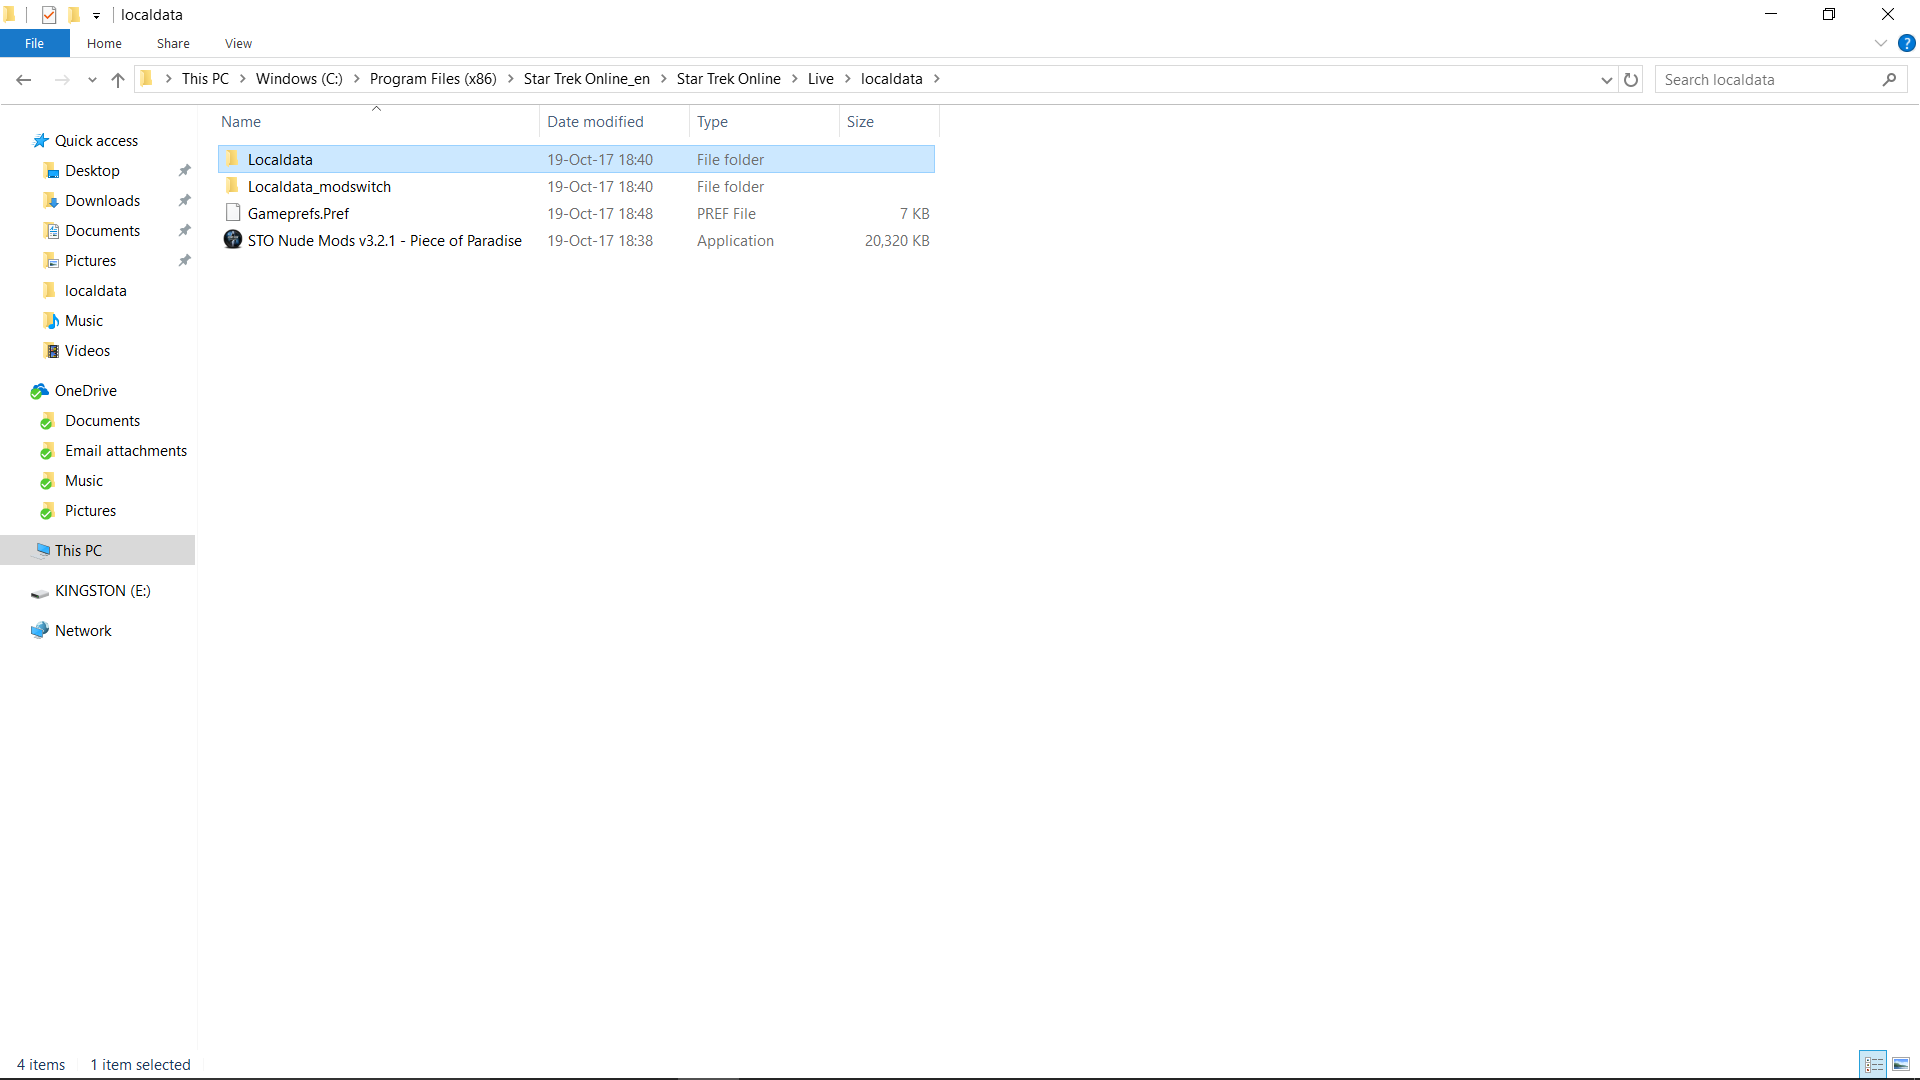Viewport: 1920px width, 1080px height.
Task: Sort by Date modified column header
Action: (595, 122)
